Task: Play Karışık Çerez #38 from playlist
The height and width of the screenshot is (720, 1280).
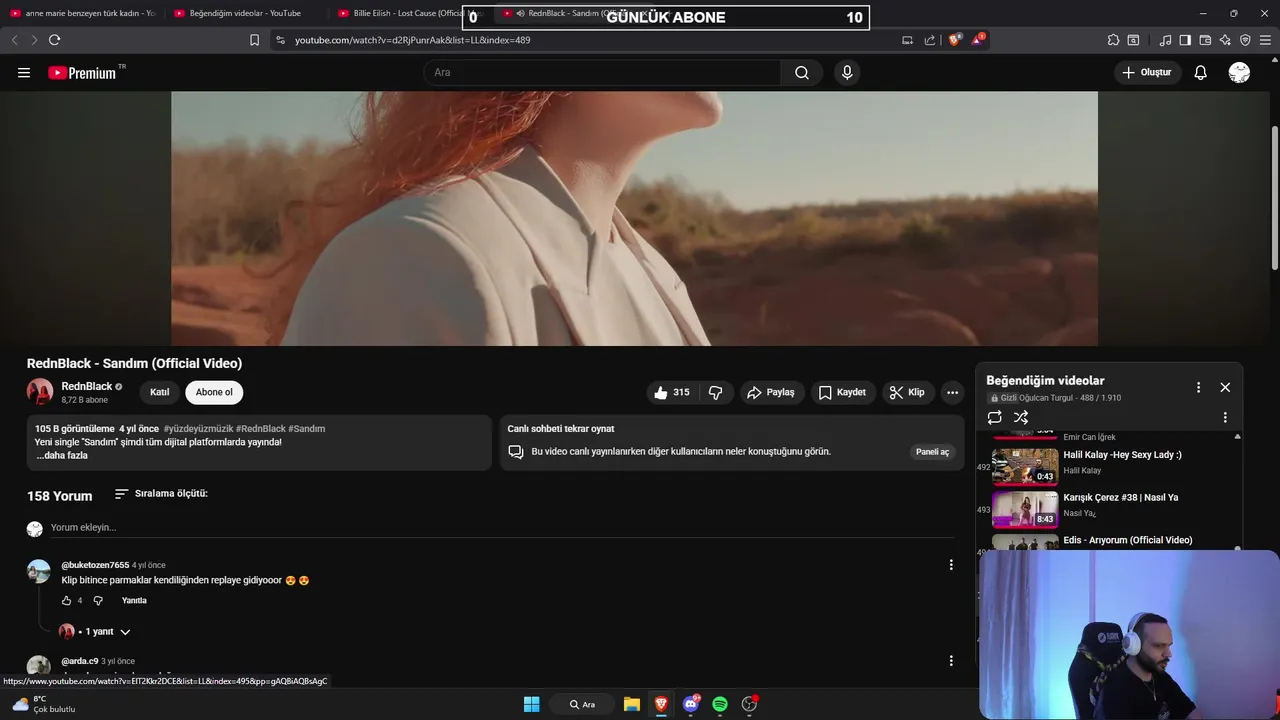Action: click(1110, 509)
